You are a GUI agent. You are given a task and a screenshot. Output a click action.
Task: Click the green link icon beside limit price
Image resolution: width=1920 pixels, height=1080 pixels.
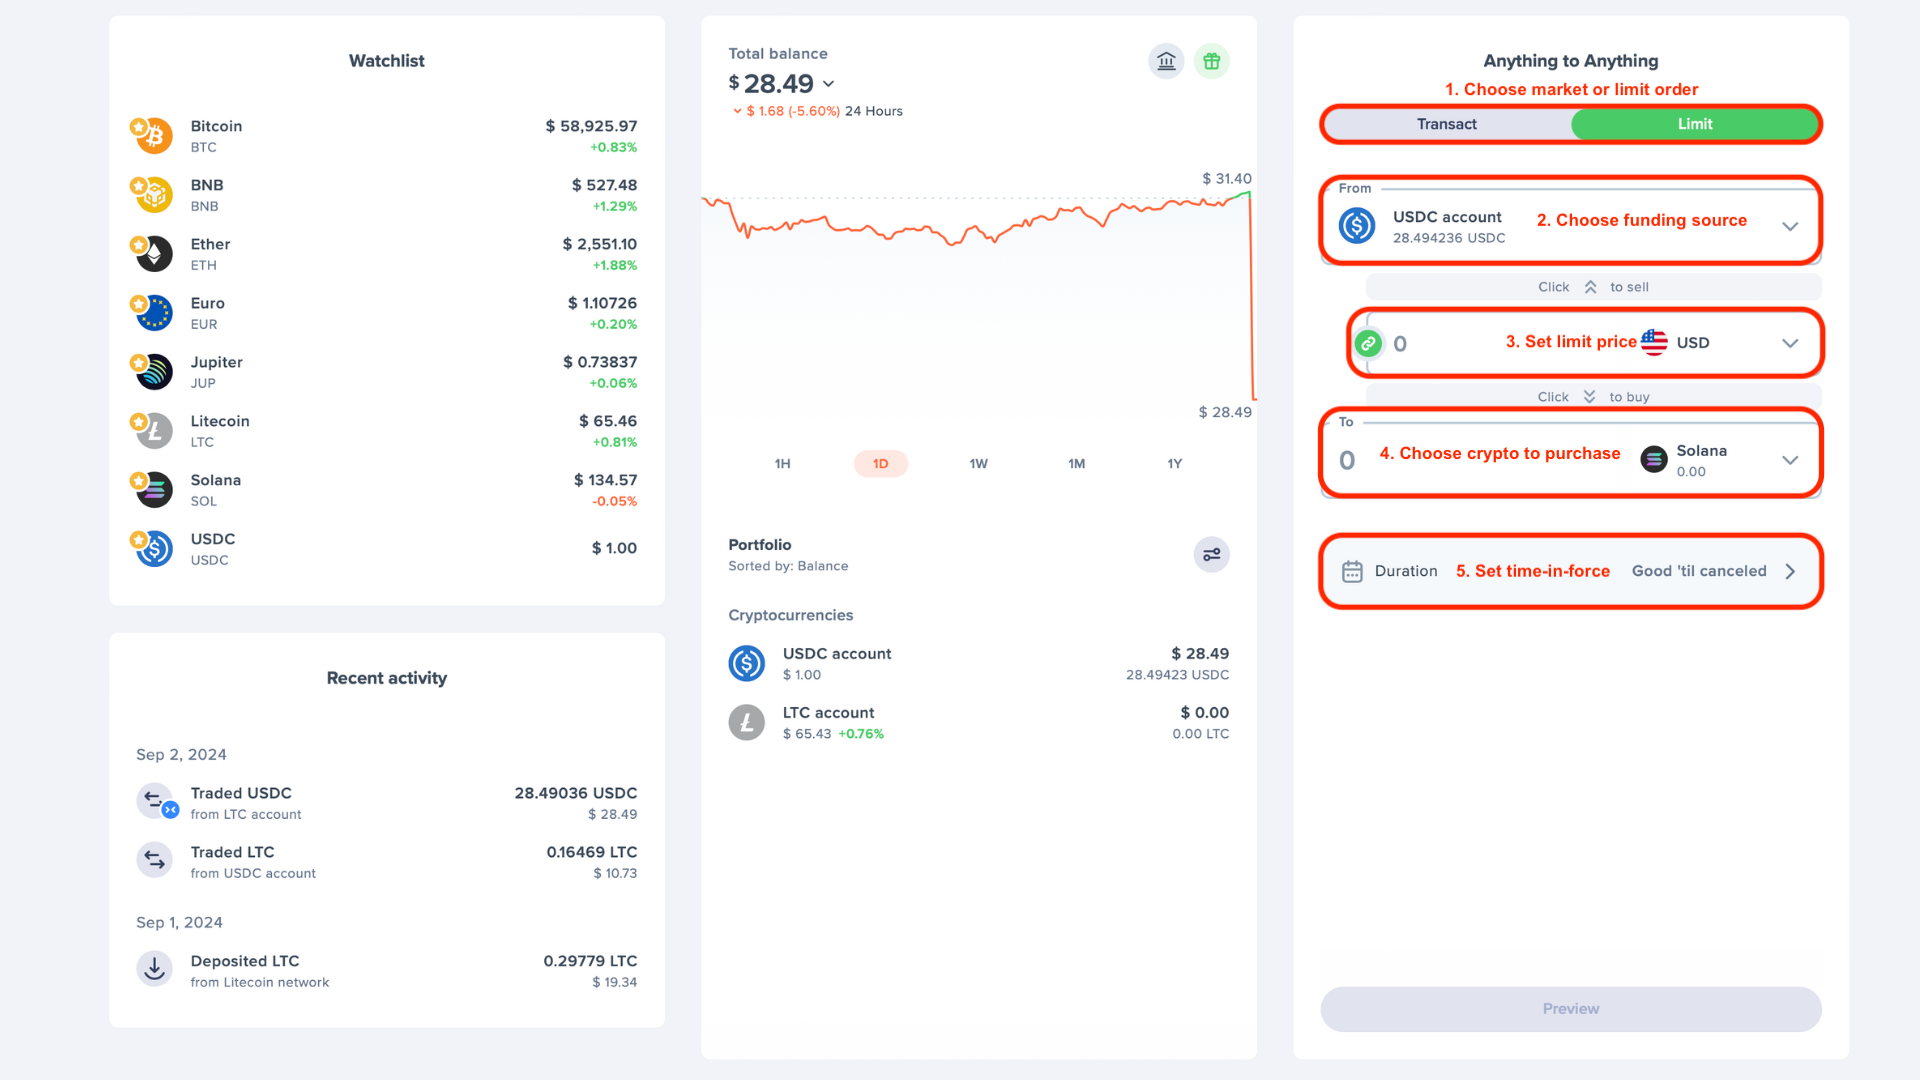(1368, 343)
